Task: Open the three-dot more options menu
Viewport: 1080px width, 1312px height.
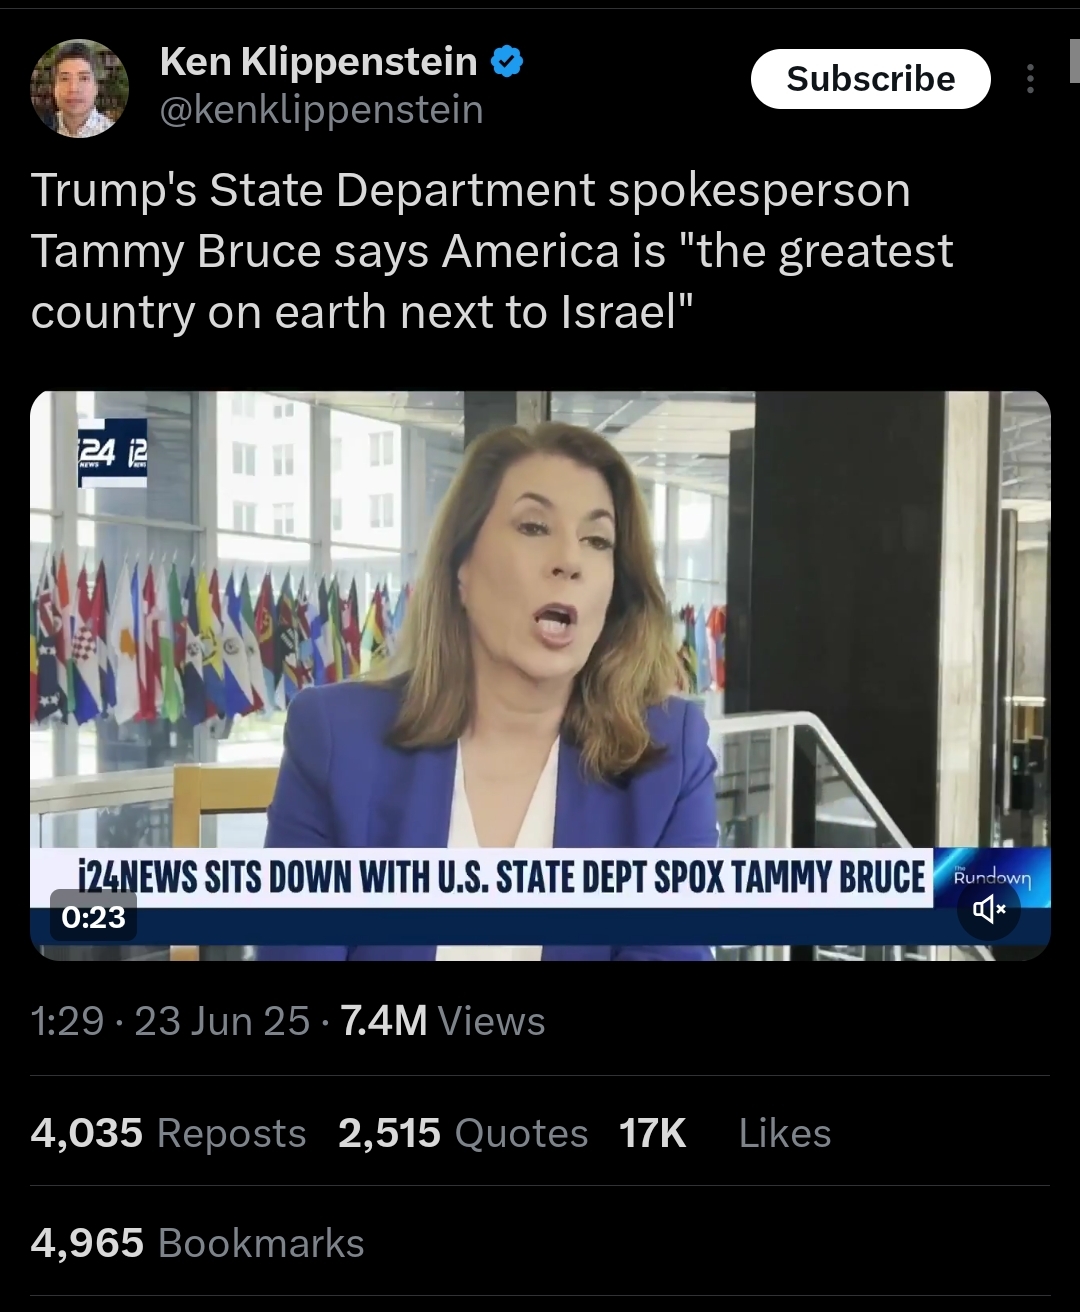Action: pos(1030,79)
